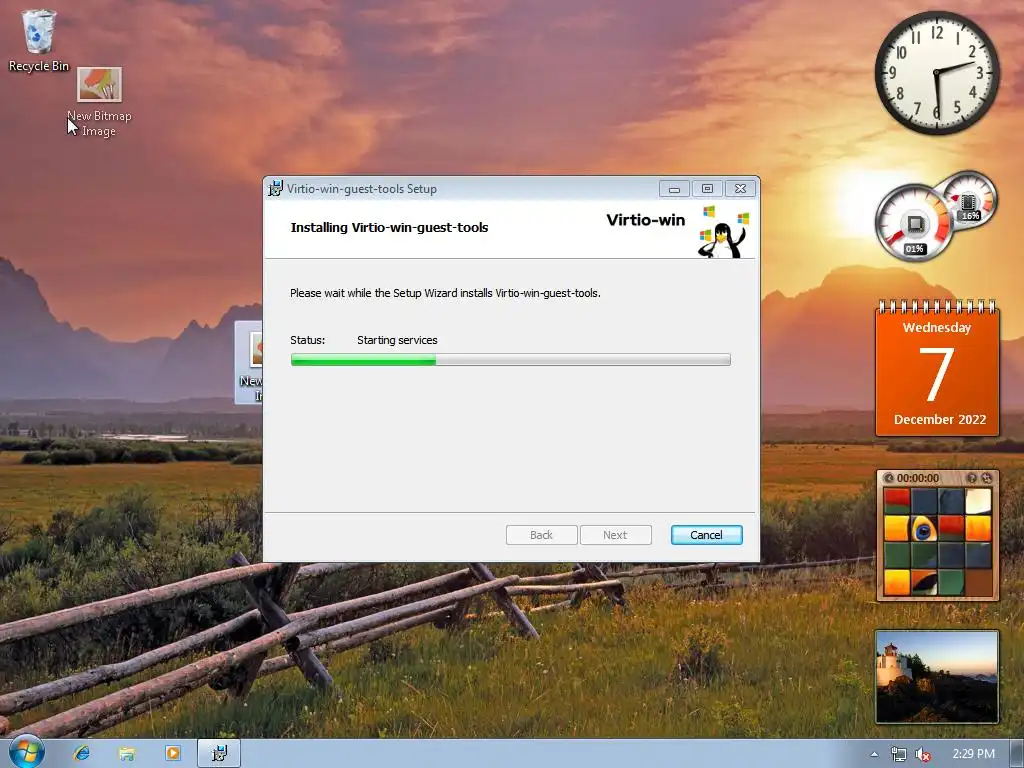The width and height of the screenshot is (1024, 768).
Task: Show the picture puzzle solved image hint
Action: pyautogui.click(x=972, y=478)
